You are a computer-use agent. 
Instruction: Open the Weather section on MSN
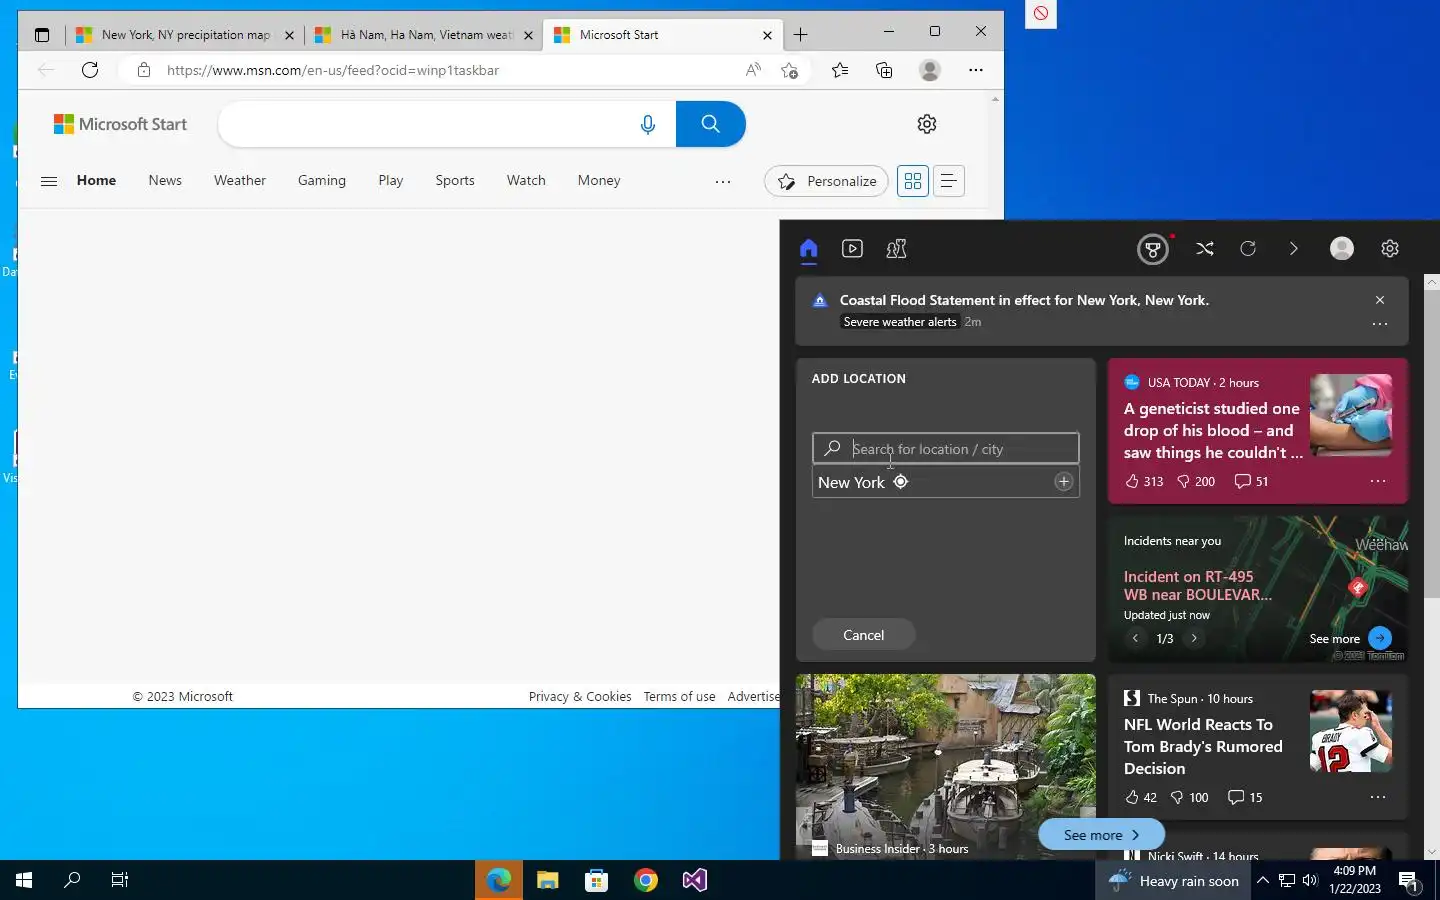[x=240, y=181]
